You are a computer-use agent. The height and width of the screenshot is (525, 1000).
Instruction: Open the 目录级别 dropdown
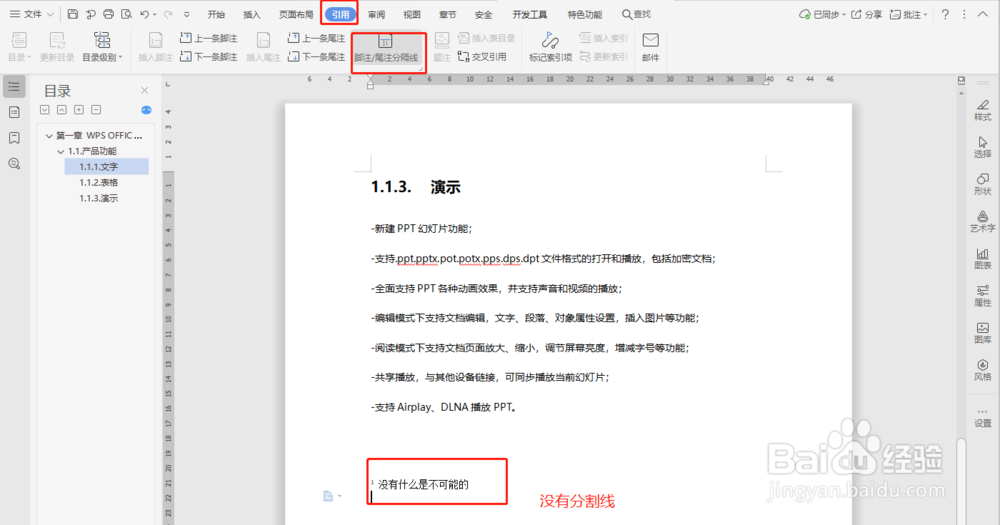click(102, 47)
